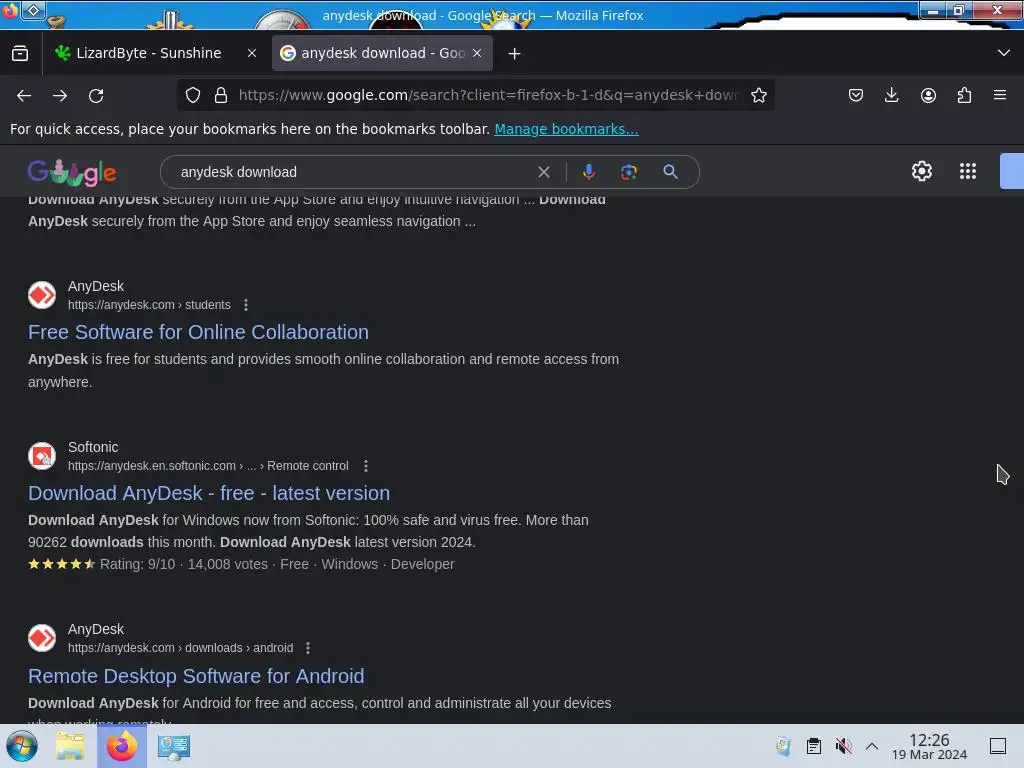The width and height of the screenshot is (1024, 768).
Task: Open Firefox View in the tab bar
Action: pyautogui.click(x=20, y=53)
